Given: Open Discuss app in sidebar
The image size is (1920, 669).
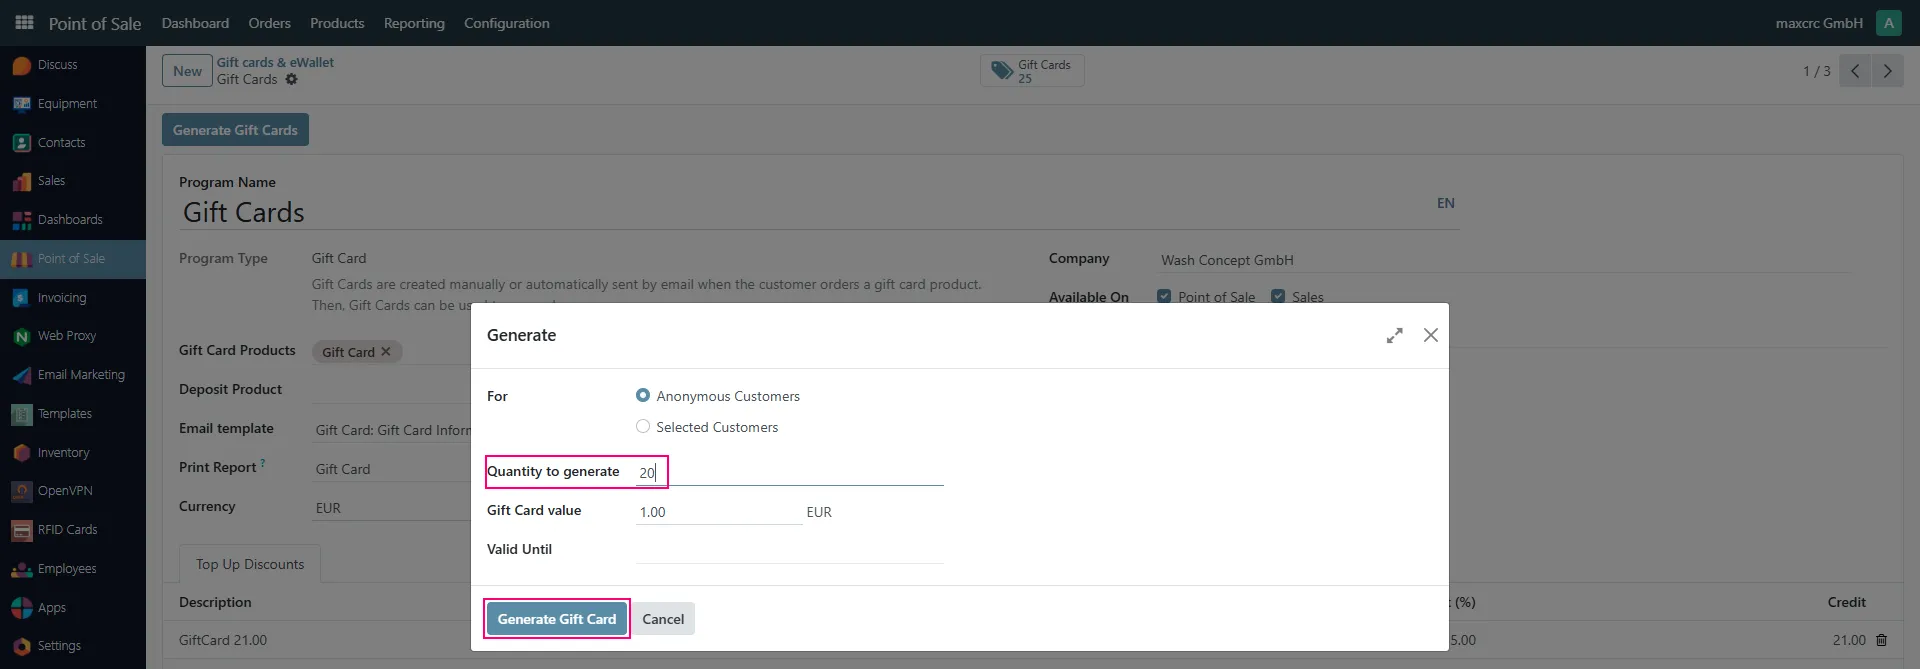Looking at the screenshot, I should (x=73, y=65).
